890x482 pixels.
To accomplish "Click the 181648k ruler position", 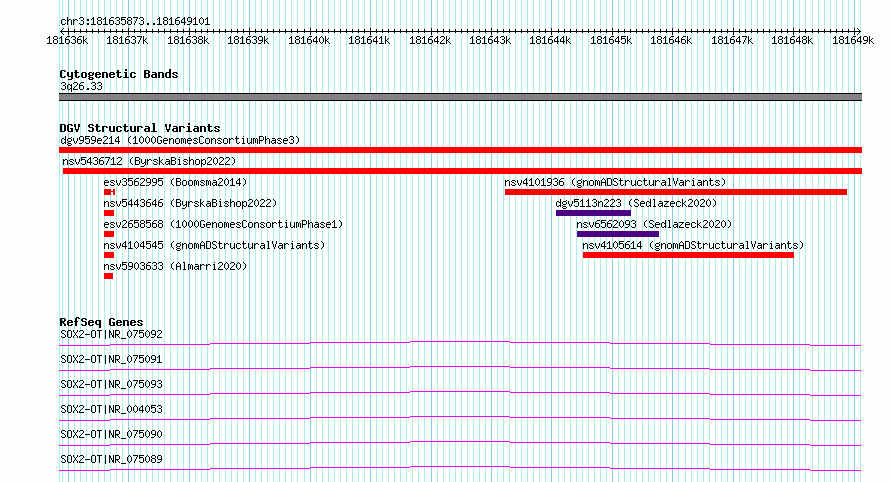I will (x=792, y=40).
